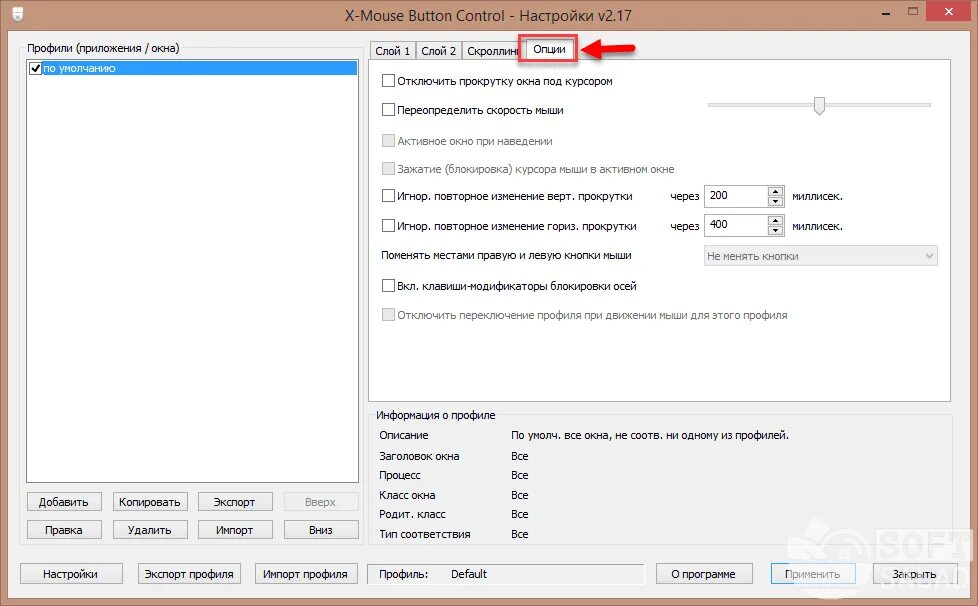Click 'Удалить' to remove profile
This screenshot has height=606, width=978.
click(150, 530)
